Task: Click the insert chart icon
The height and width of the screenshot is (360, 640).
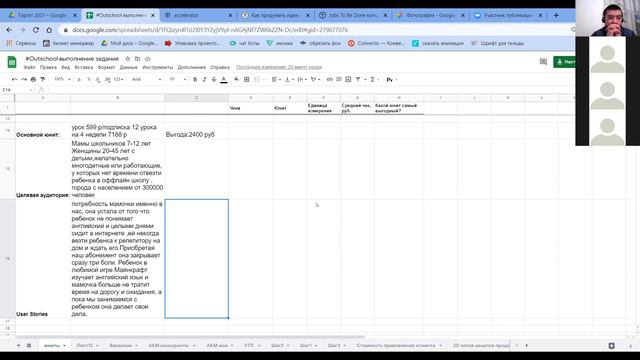Action: click(x=348, y=79)
